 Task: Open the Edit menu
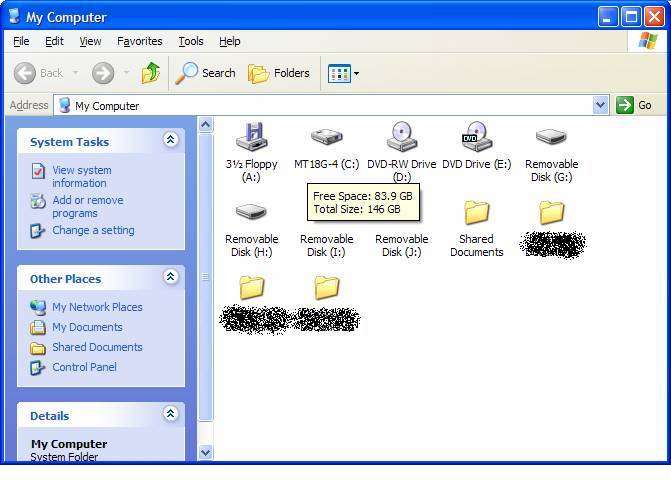coord(54,41)
